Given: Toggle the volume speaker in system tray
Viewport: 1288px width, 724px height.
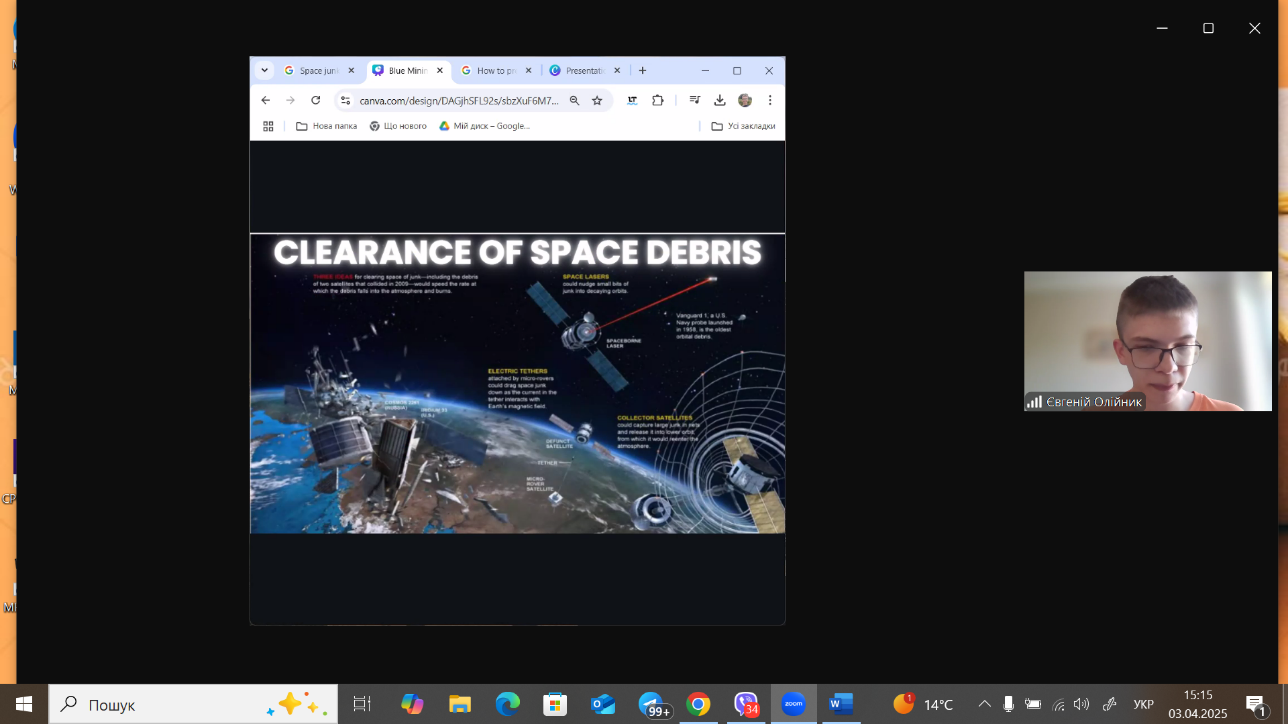Looking at the screenshot, I should tap(1081, 705).
